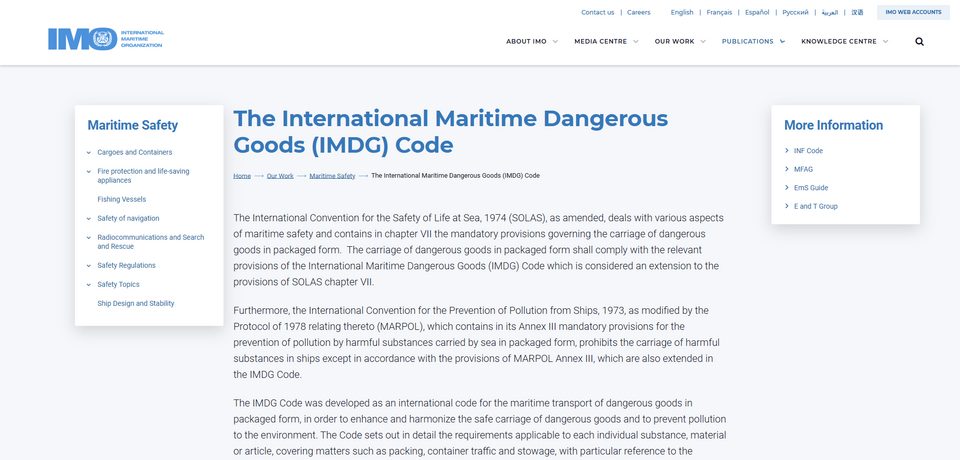The width and height of the screenshot is (960, 460).
Task: Open the EmS Guide link
Action: (811, 188)
